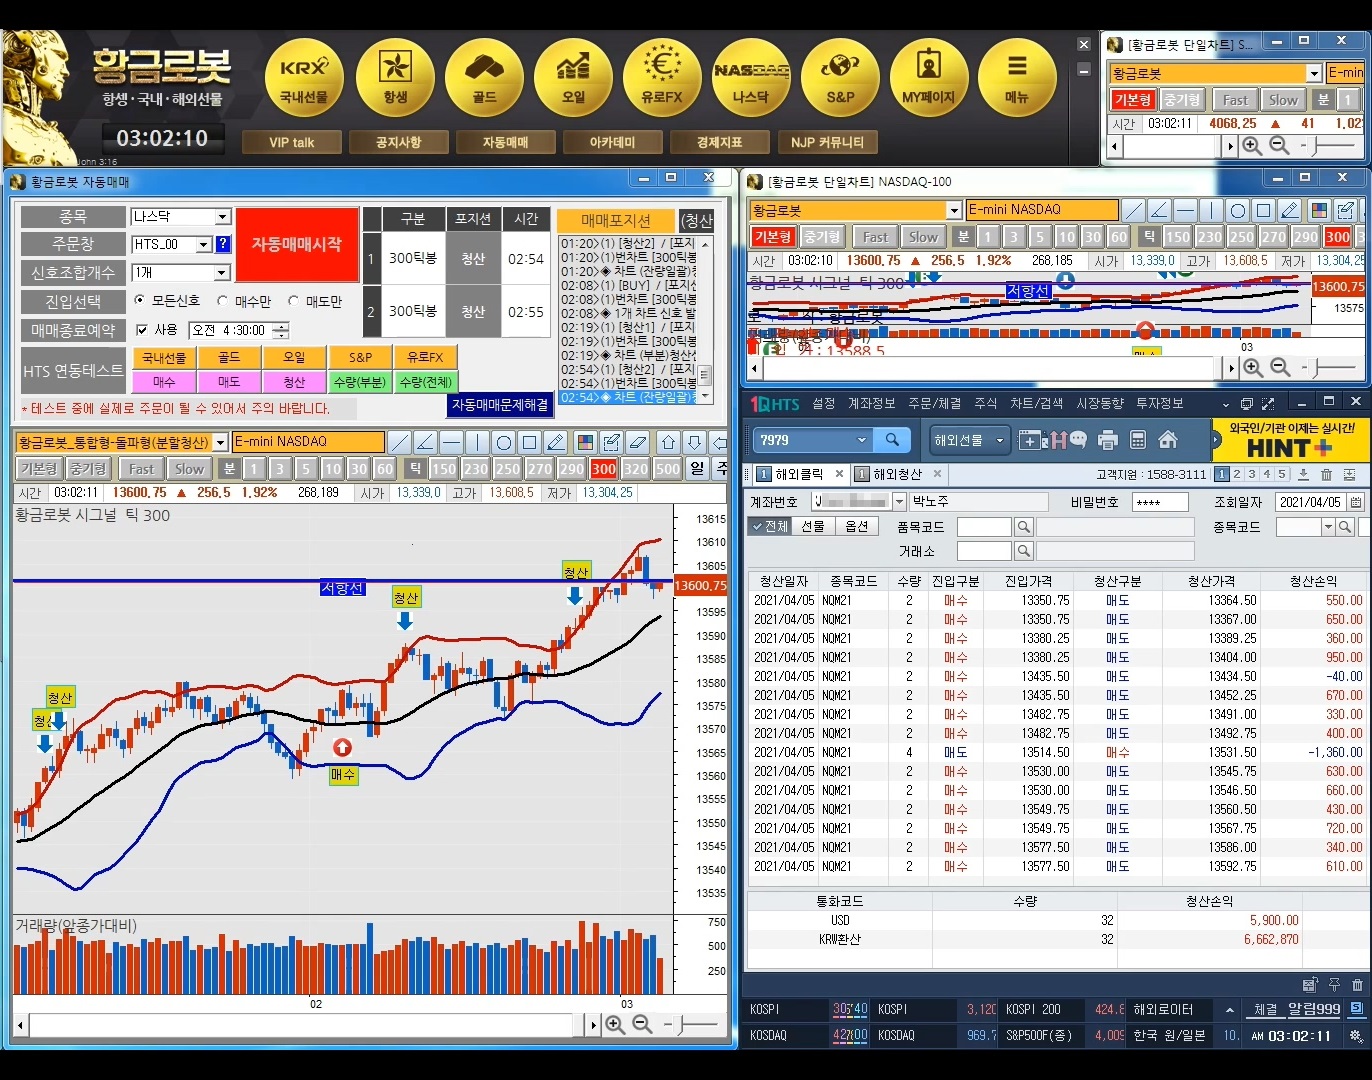
Task: Select vertical line tool in 돌파형 chart toolbar
Action: click(x=477, y=442)
